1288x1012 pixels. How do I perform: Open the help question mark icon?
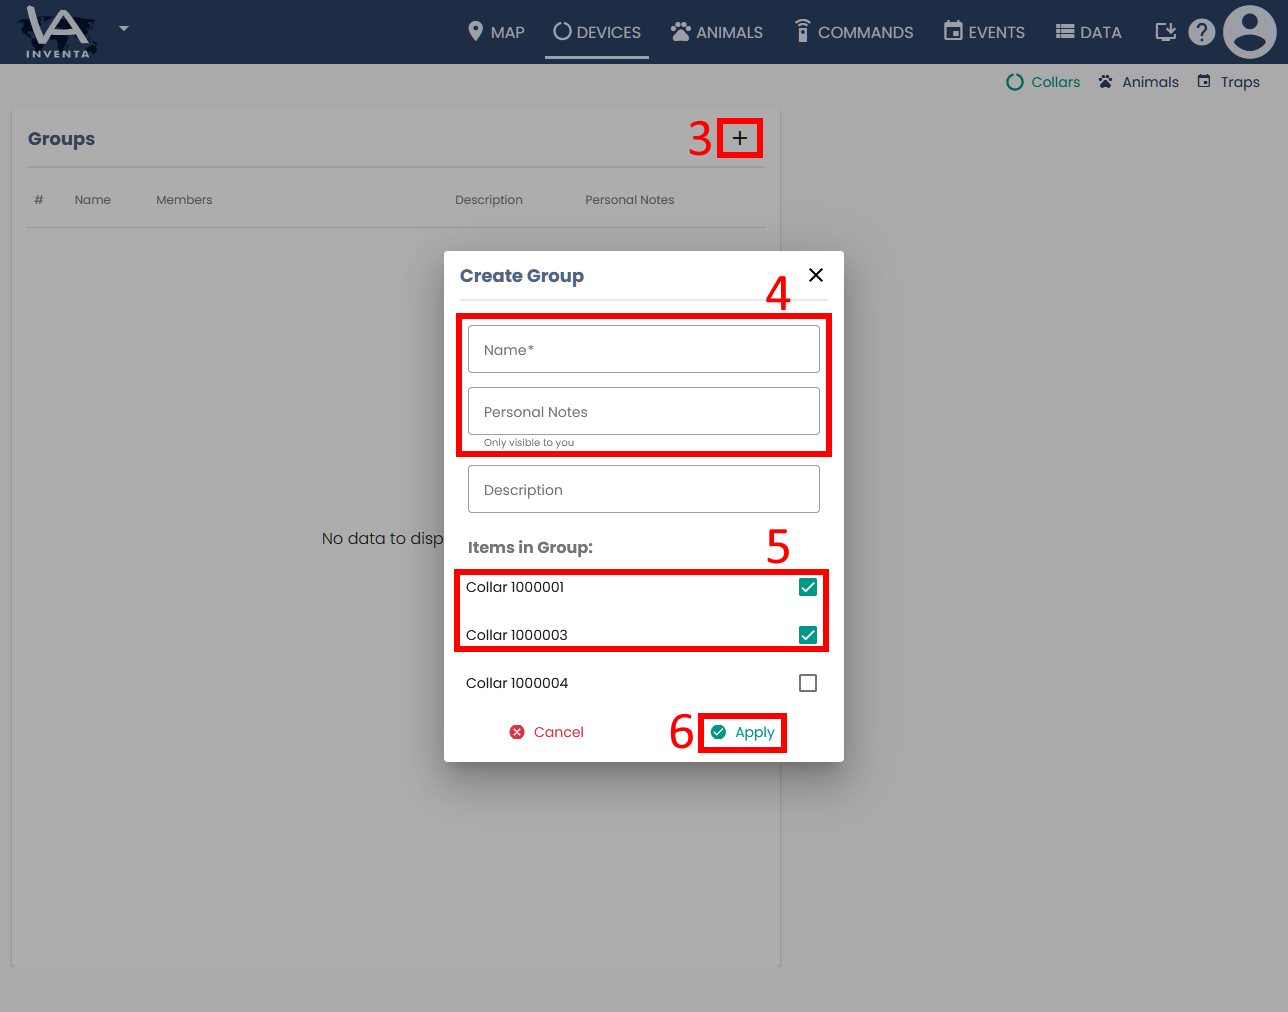[1201, 32]
